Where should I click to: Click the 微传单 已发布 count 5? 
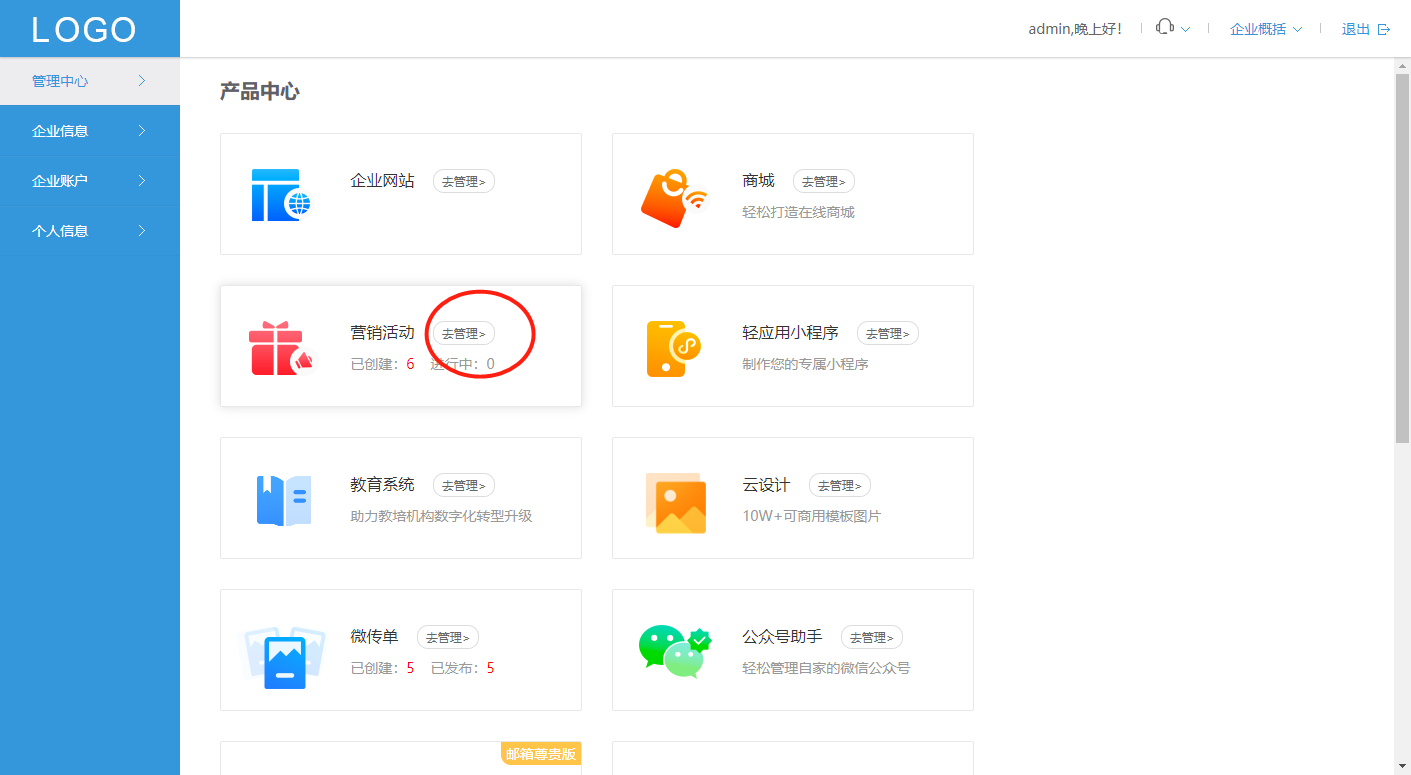pos(490,668)
